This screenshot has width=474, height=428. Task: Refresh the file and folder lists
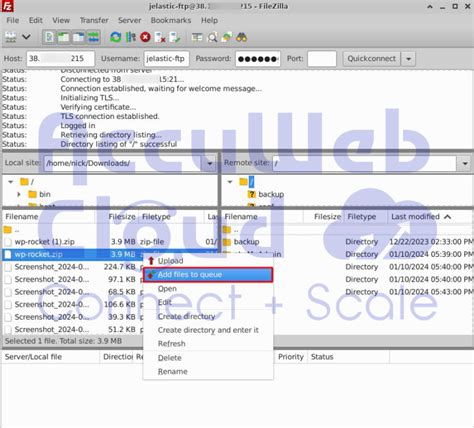point(116,37)
